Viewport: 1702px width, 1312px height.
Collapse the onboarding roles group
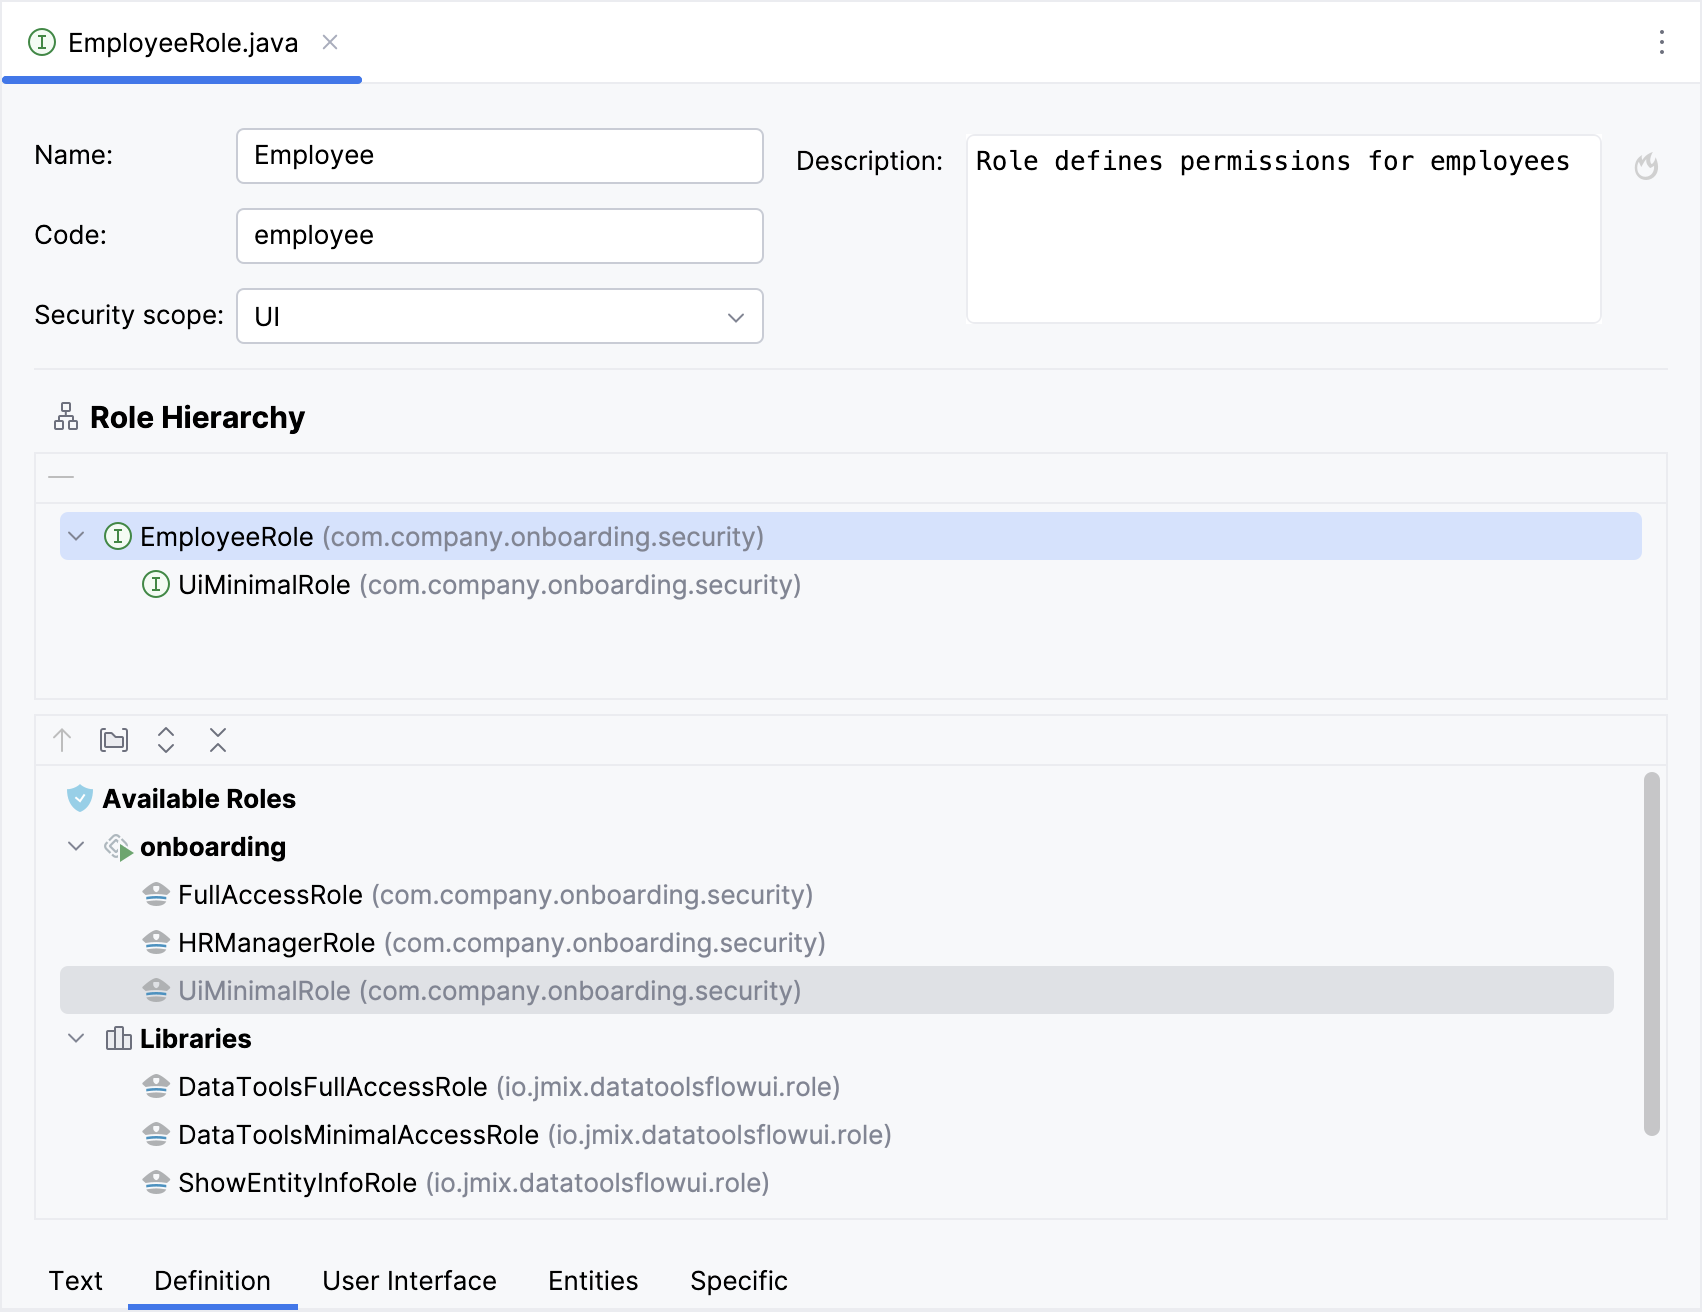coord(76,847)
